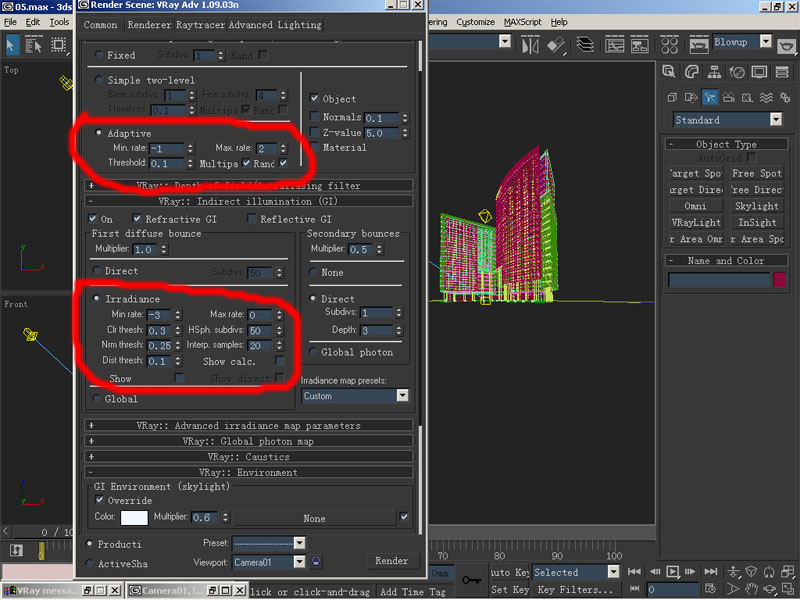
Task: Open the Hierarchy command panel
Action: [x=714, y=72]
